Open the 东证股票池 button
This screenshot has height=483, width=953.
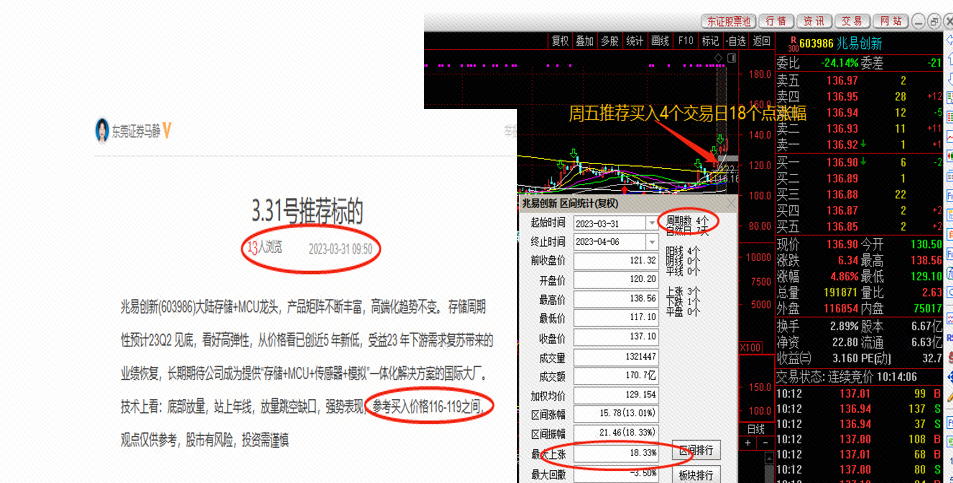coord(729,21)
